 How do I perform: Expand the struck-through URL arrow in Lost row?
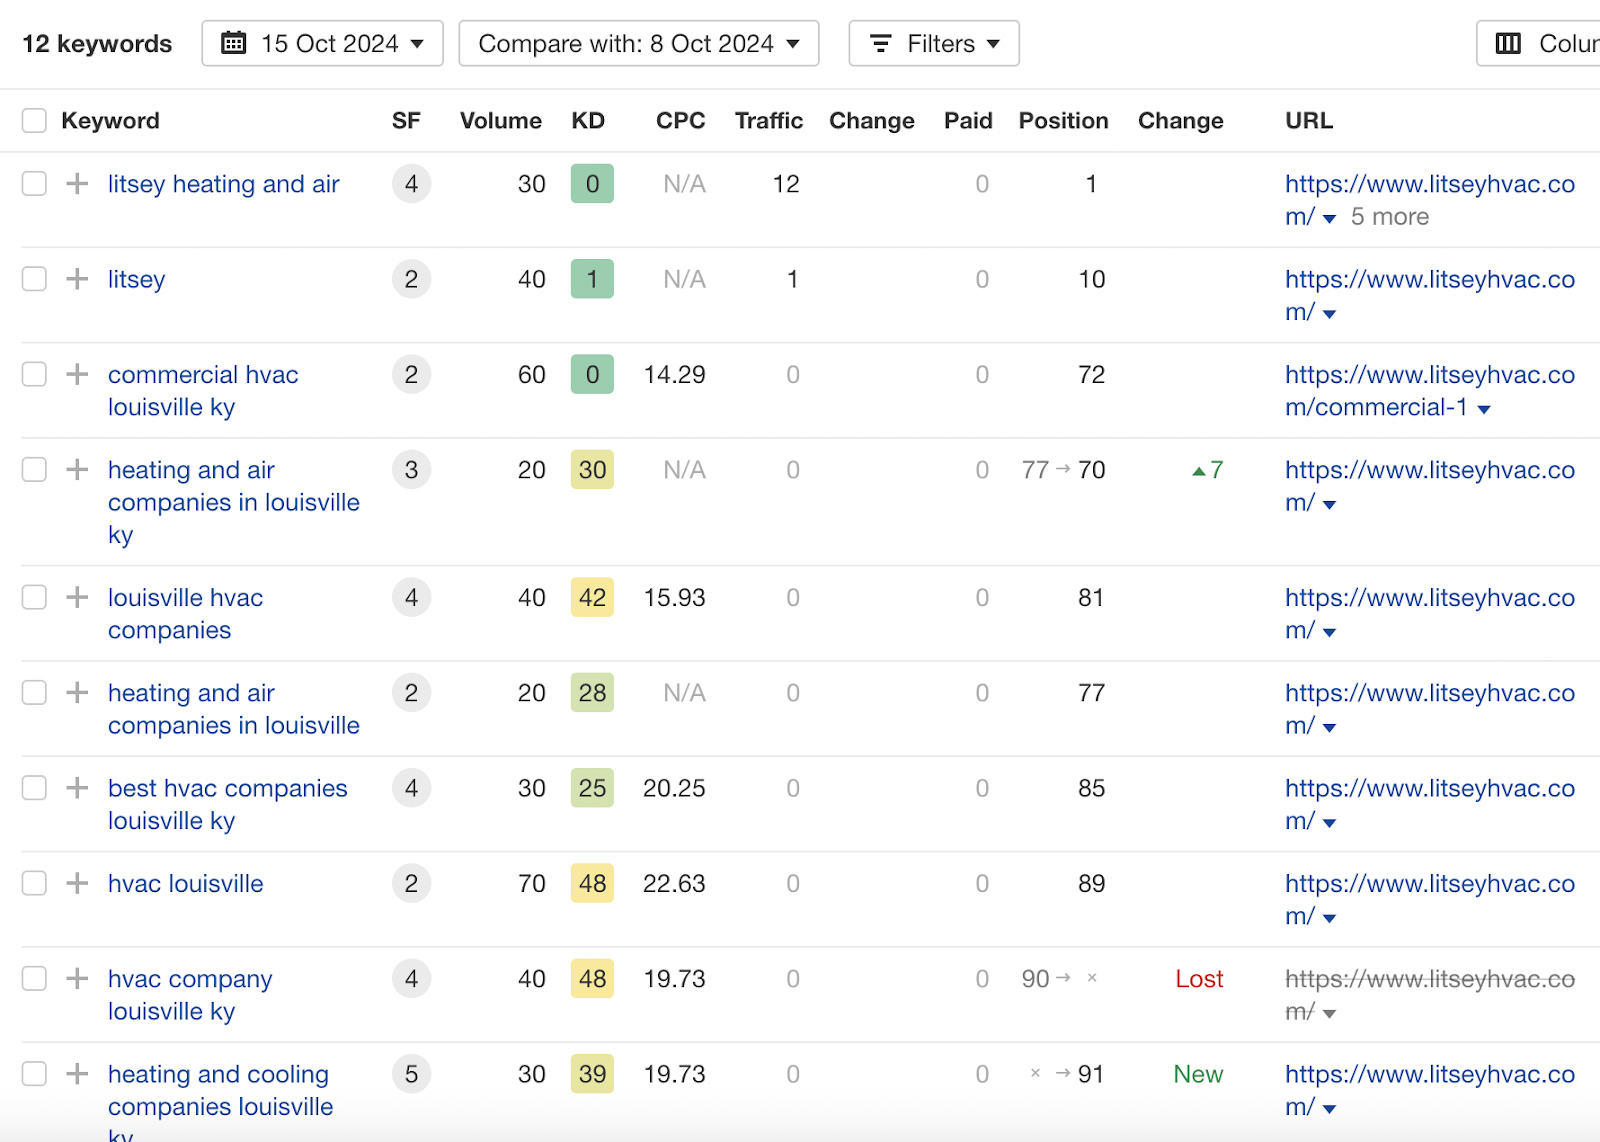(x=1329, y=1013)
